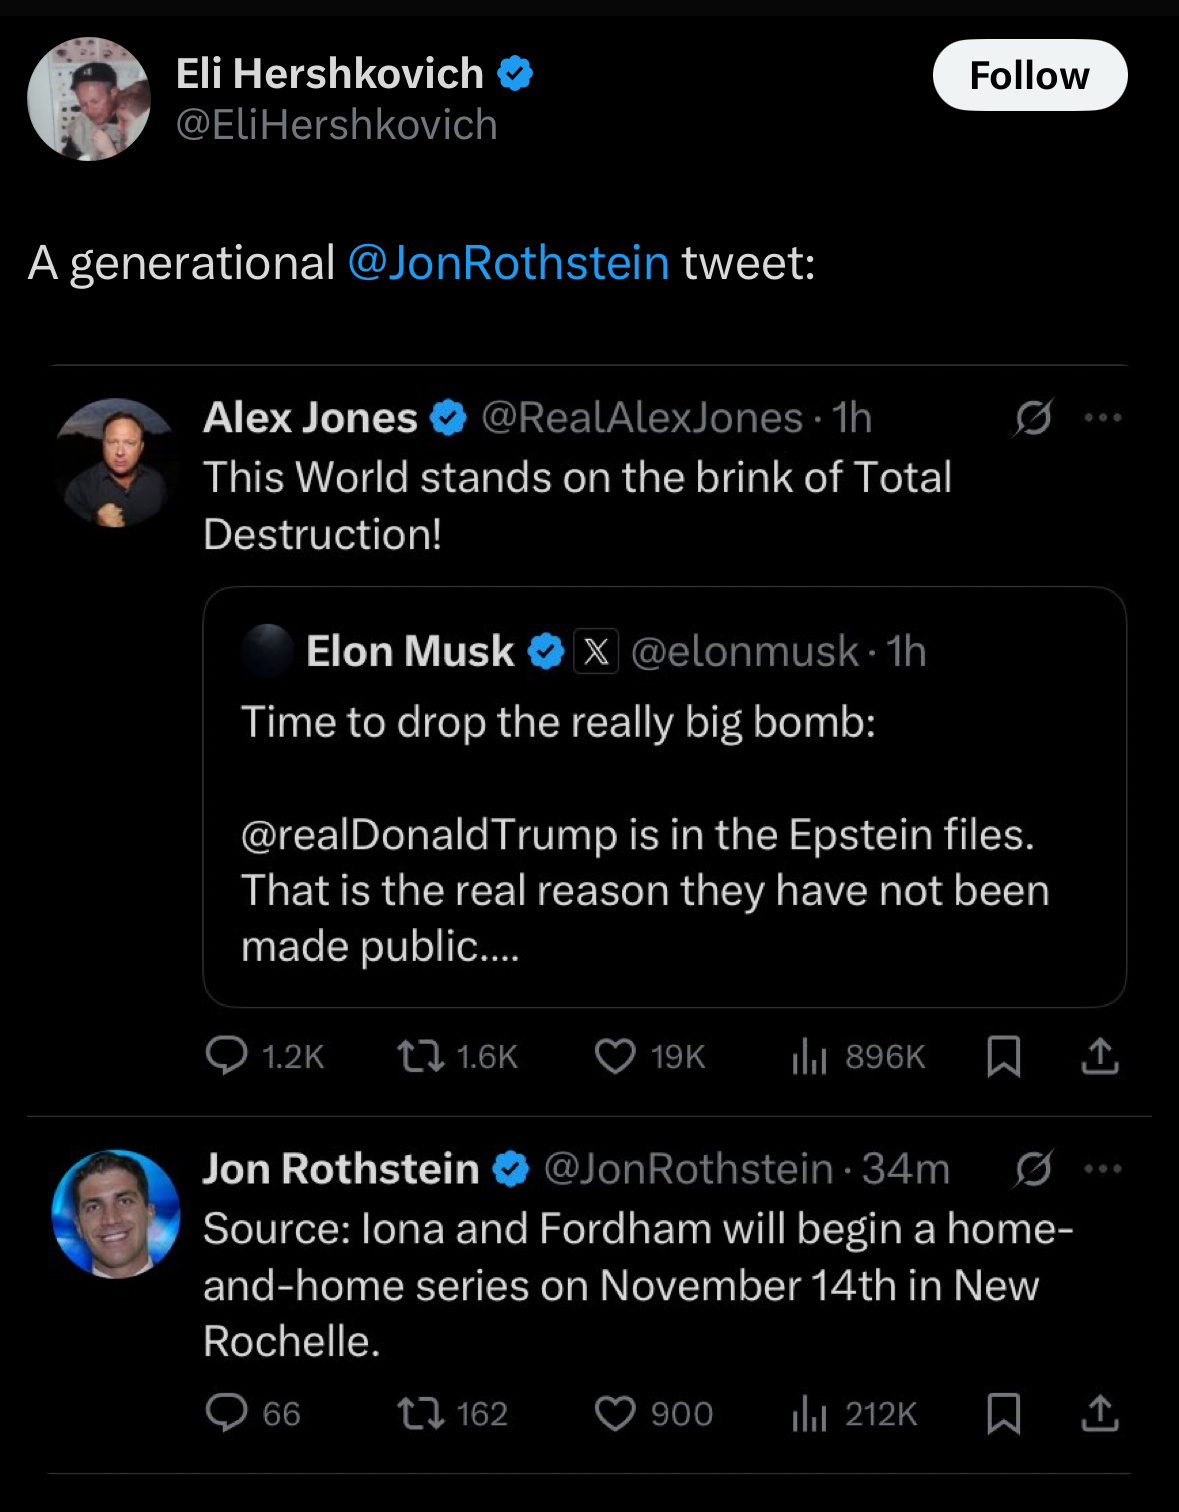Reply to Jon Rothstein's tweet
Image resolution: width=1179 pixels, height=1512 pixels.
click(227, 1413)
